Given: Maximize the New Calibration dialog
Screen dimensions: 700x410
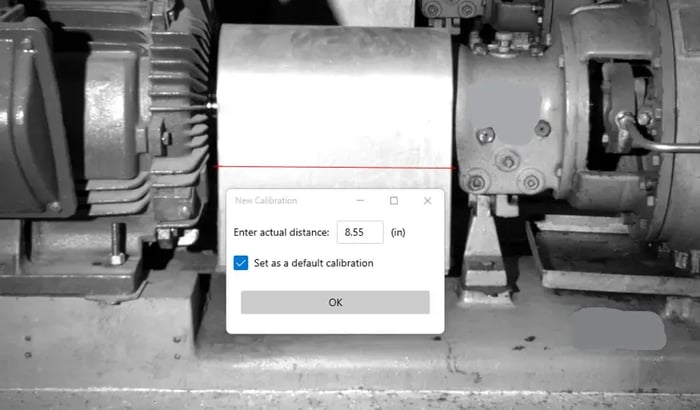Looking at the screenshot, I should (x=394, y=201).
